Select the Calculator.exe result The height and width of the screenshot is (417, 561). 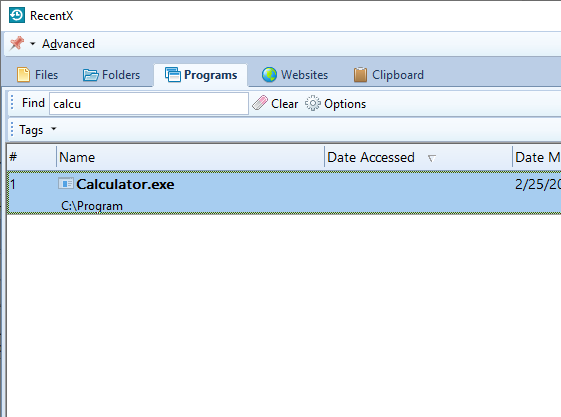coord(284,193)
